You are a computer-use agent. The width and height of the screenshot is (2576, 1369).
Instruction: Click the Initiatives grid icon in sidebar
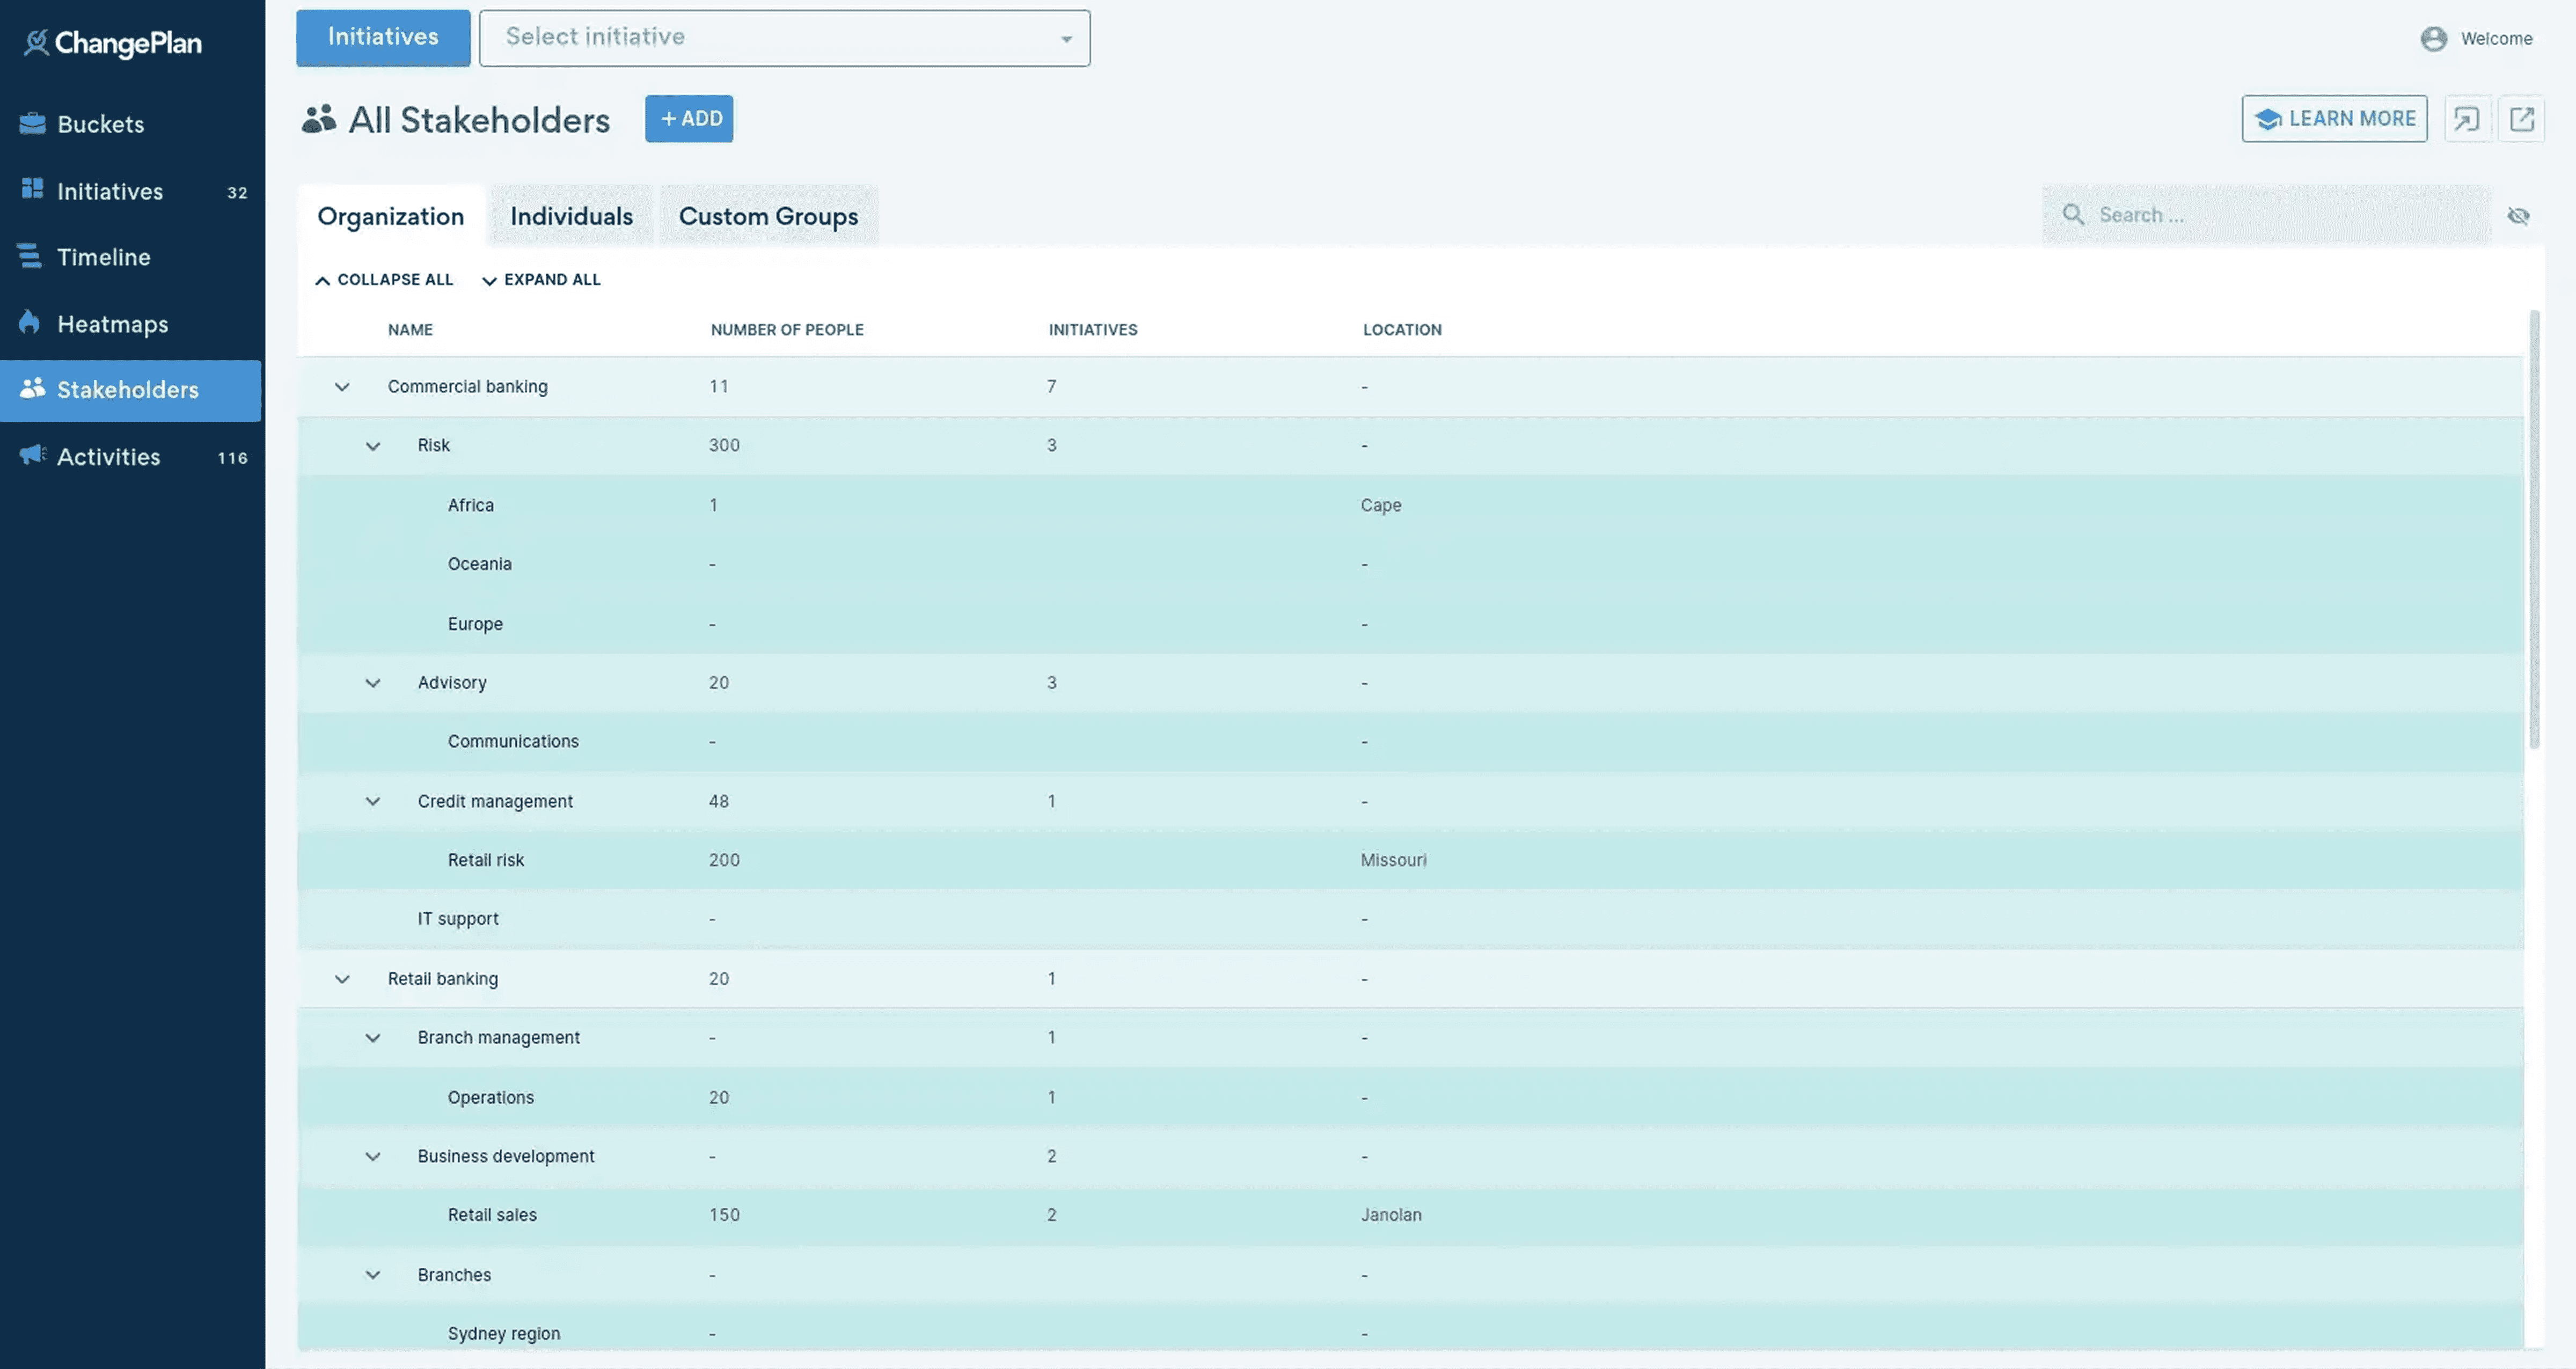tap(32, 189)
